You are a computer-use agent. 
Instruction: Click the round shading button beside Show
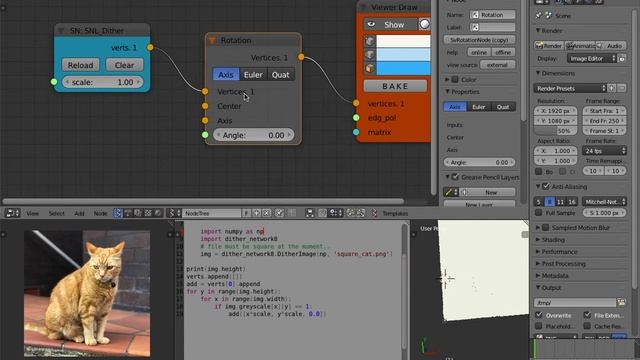pos(424,24)
